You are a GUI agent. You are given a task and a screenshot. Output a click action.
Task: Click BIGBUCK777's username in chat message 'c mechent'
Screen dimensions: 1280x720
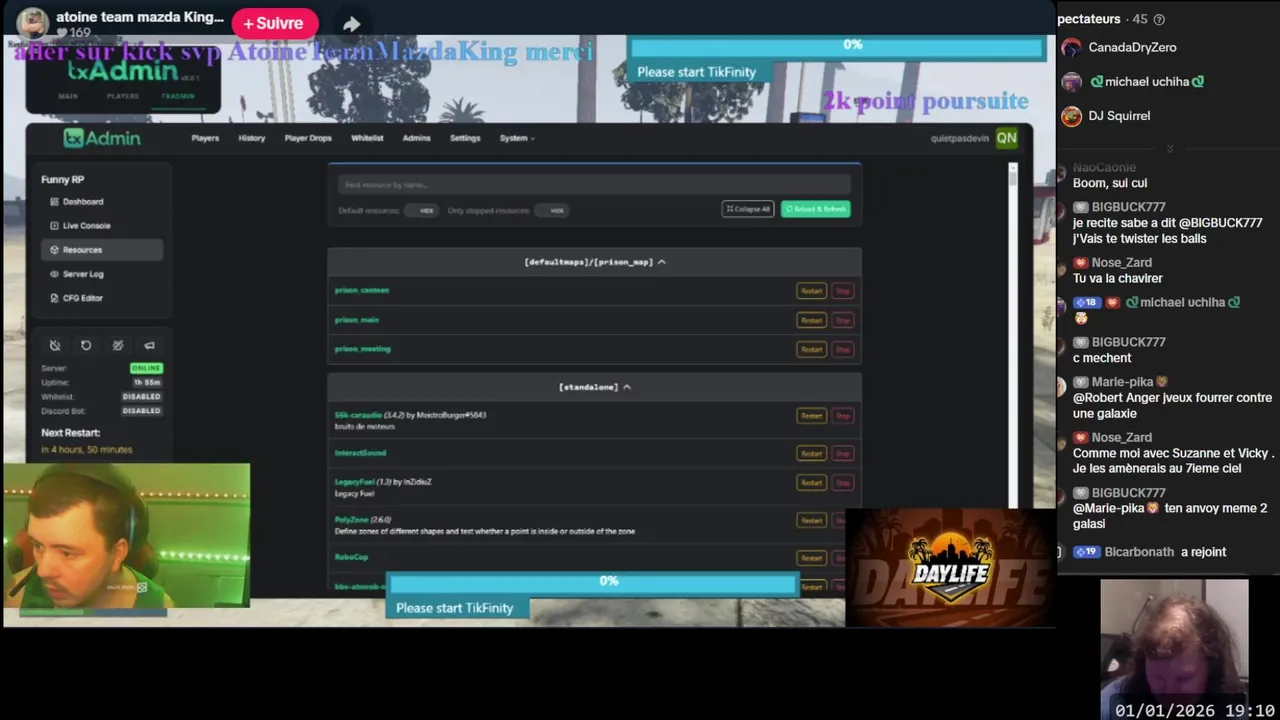pyautogui.click(x=1128, y=342)
